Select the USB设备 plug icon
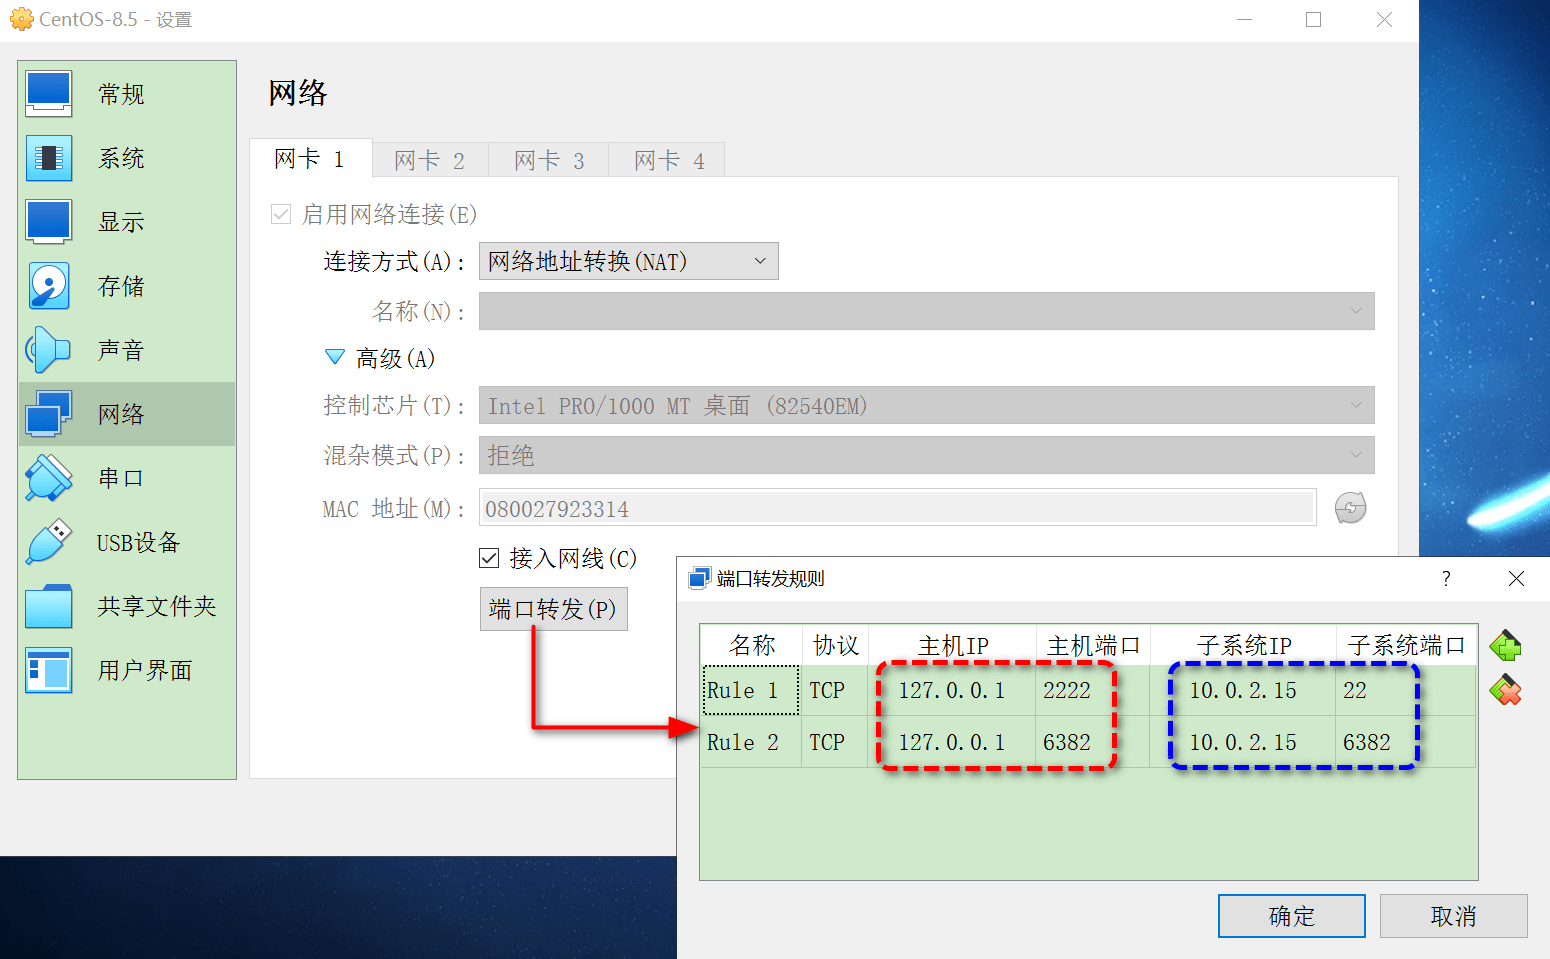The height and width of the screenshot is (959, 1550). pos(49,542)
